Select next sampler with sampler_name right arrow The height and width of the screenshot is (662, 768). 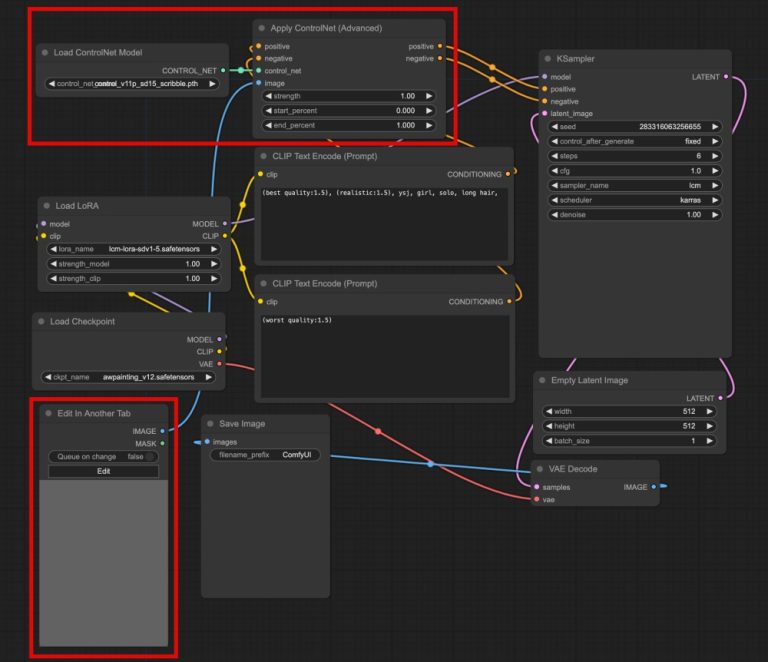[x=715, y=186]
